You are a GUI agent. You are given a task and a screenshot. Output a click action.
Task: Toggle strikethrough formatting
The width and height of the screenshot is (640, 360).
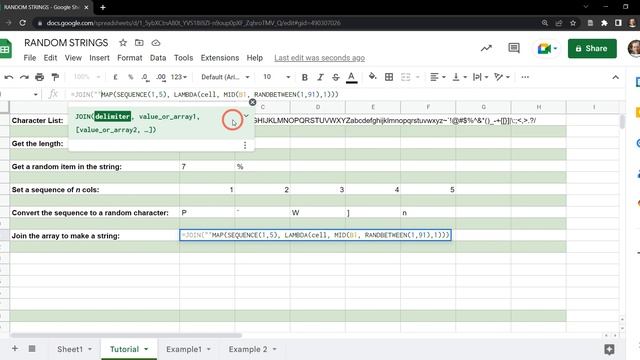point(336,77)
